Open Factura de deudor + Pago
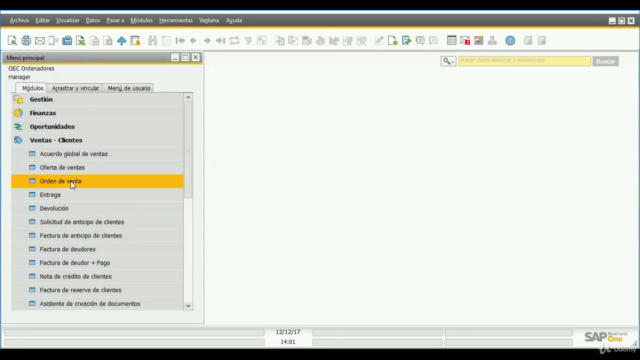640x360 pixels. click(x=97, y=263)
